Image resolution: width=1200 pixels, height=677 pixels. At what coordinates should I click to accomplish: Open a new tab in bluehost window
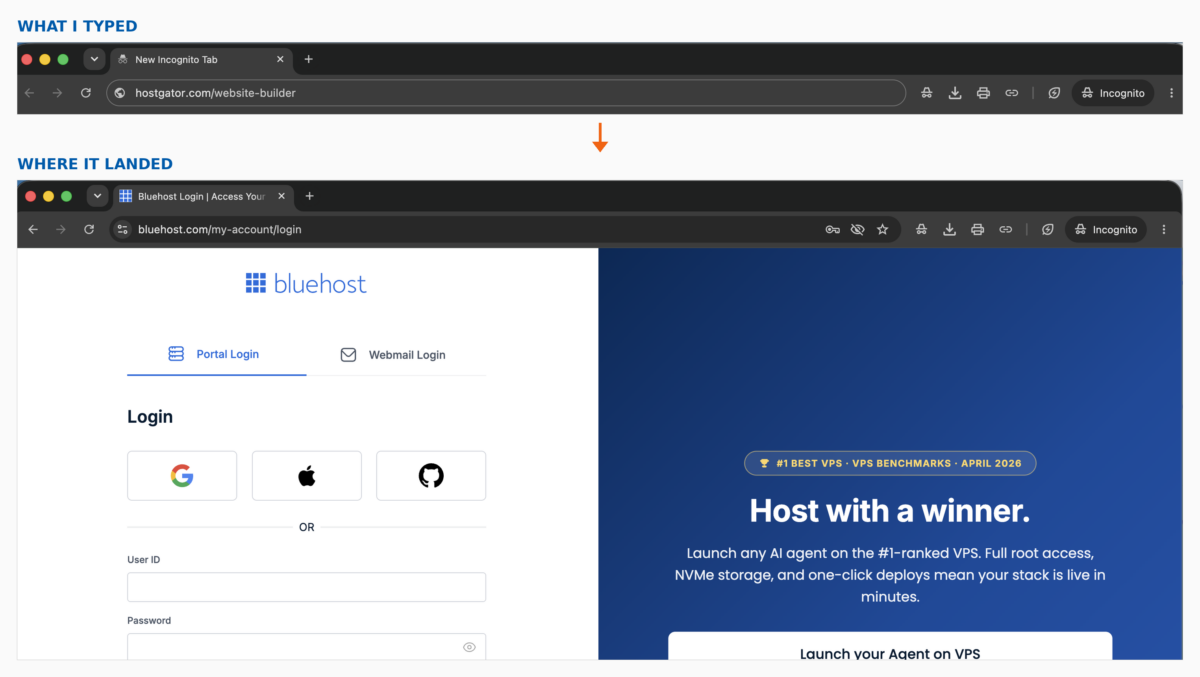tap(309, 196)
